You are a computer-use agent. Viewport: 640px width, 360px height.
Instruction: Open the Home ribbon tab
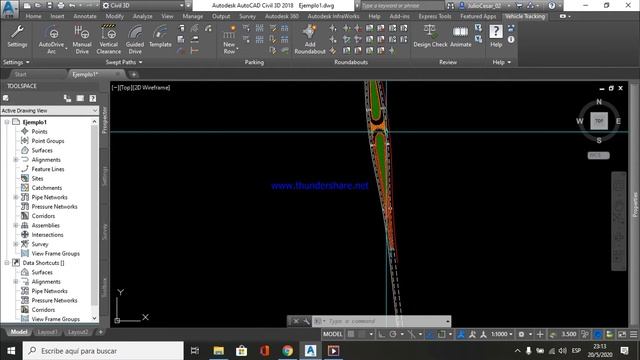(33, 16)
